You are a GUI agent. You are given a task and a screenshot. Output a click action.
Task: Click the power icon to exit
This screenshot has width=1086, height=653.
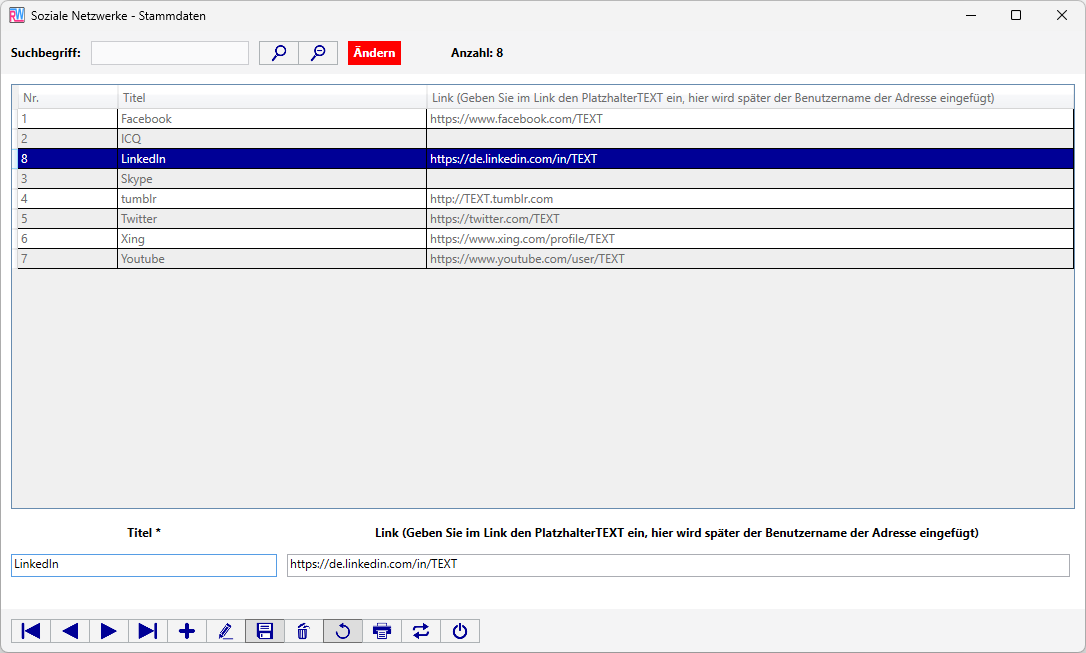460,631
